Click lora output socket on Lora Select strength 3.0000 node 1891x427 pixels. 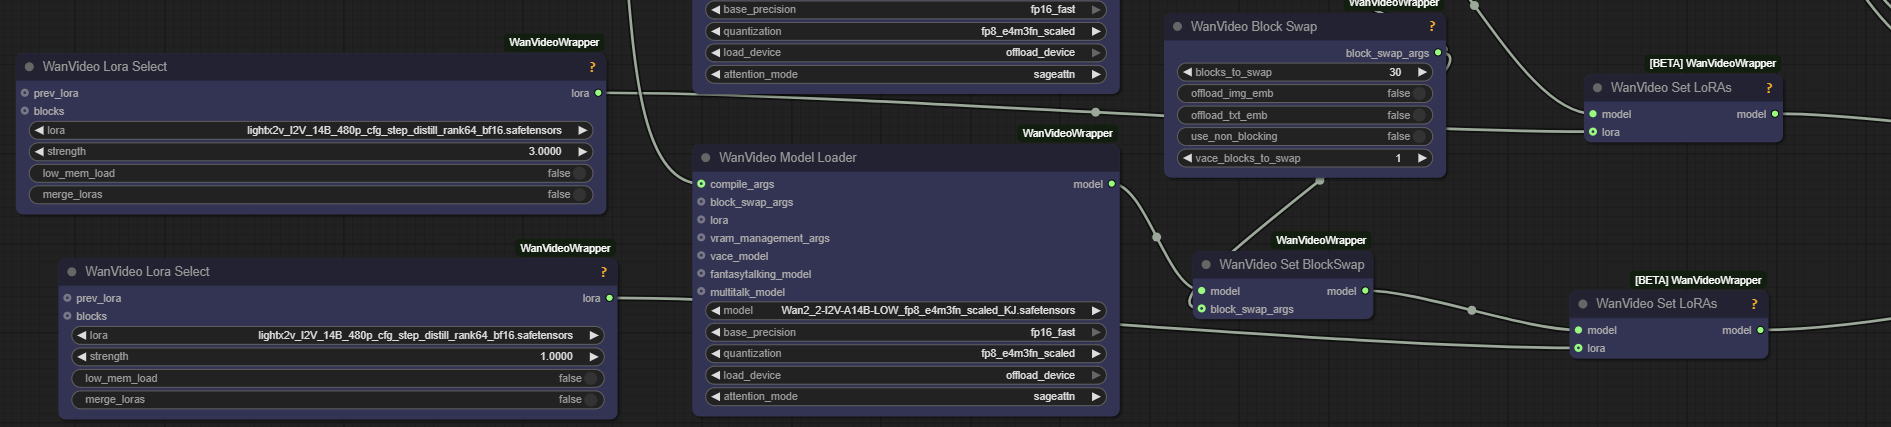(598, 93)
